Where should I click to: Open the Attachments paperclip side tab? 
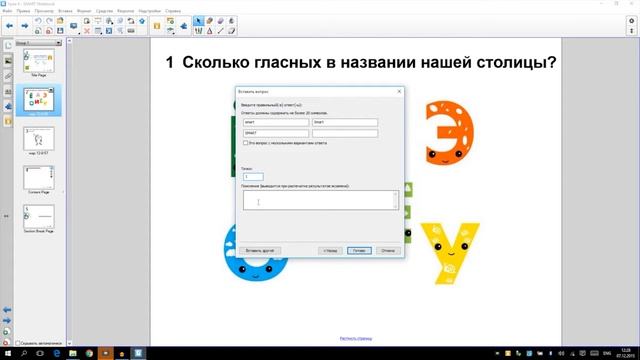pyautogui.click(x=8, y=76)
